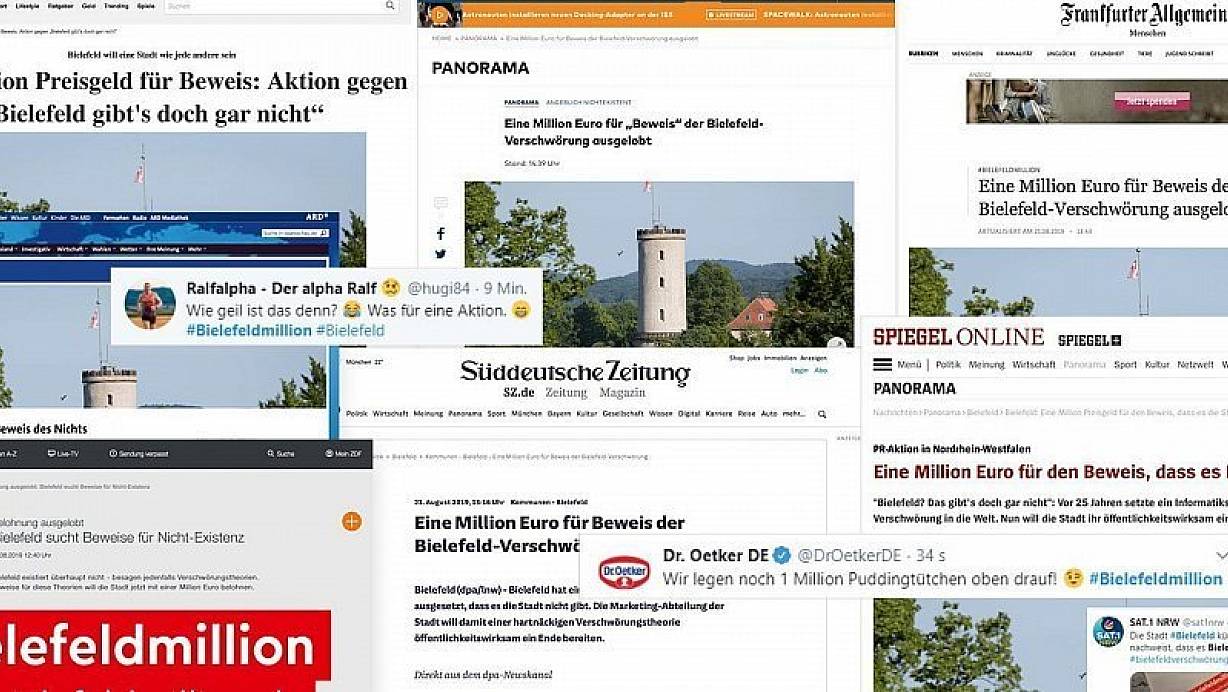Select Politik in the Spiegel Online navigation
Viewport: 1228px width, 692px height.
948,365
